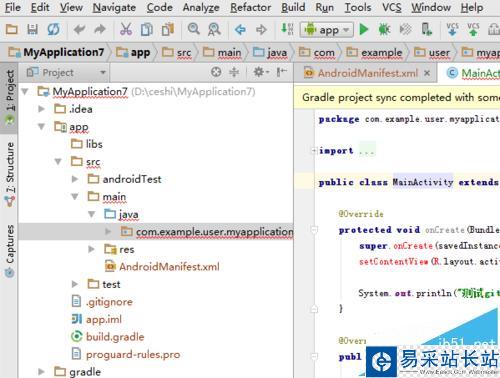
Task: Select build.gradle file in tree
Action: pyautogui.click(x=108, y=337)
